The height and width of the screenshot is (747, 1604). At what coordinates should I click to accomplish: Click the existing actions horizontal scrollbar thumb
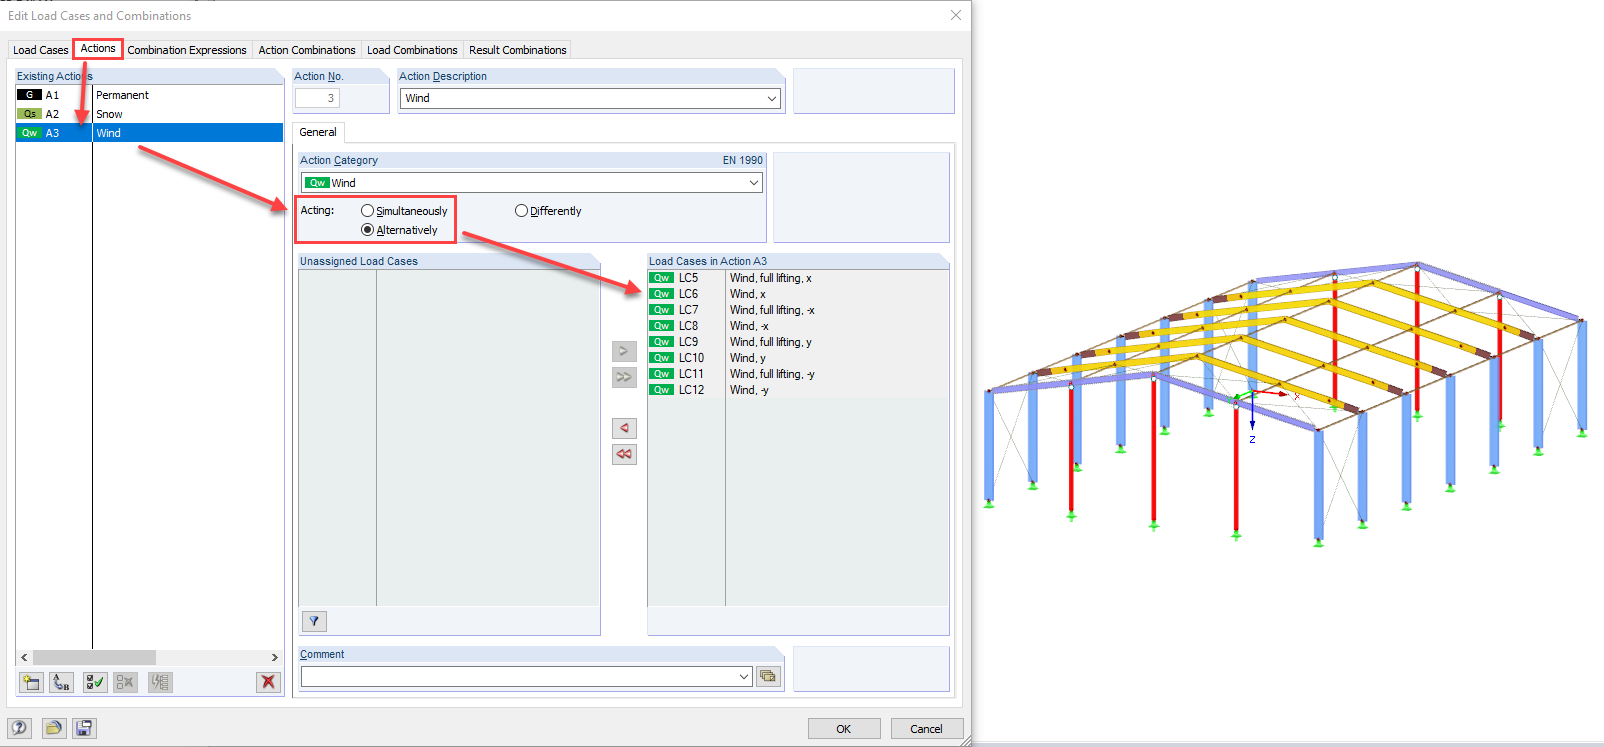click(94, 657)
